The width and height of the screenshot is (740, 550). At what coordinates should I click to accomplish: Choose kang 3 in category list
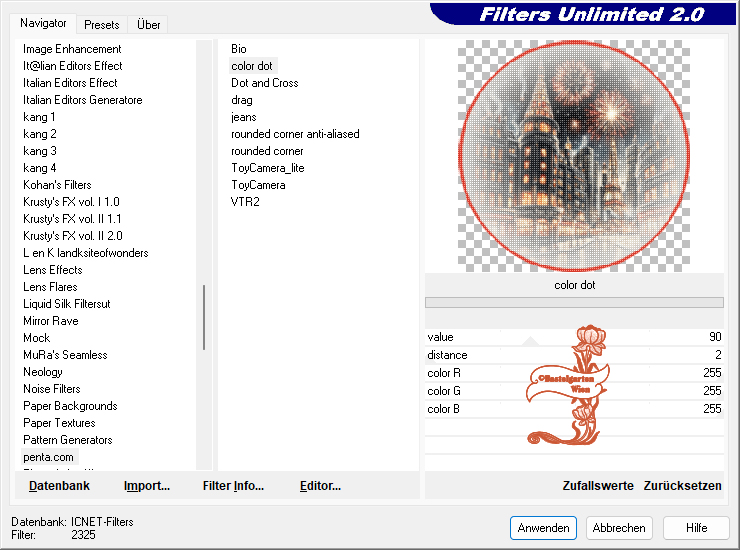tap(40, 151)
